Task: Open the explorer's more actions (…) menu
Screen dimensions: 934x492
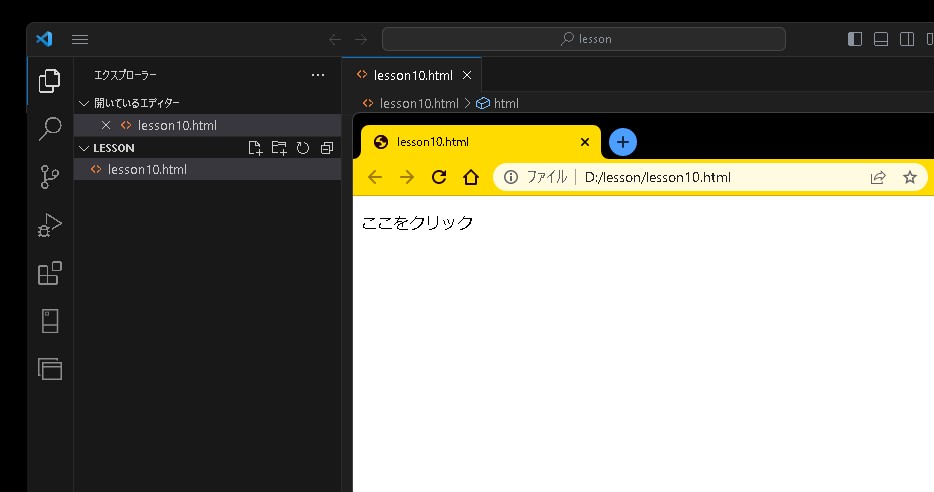Action: (318, 75)
